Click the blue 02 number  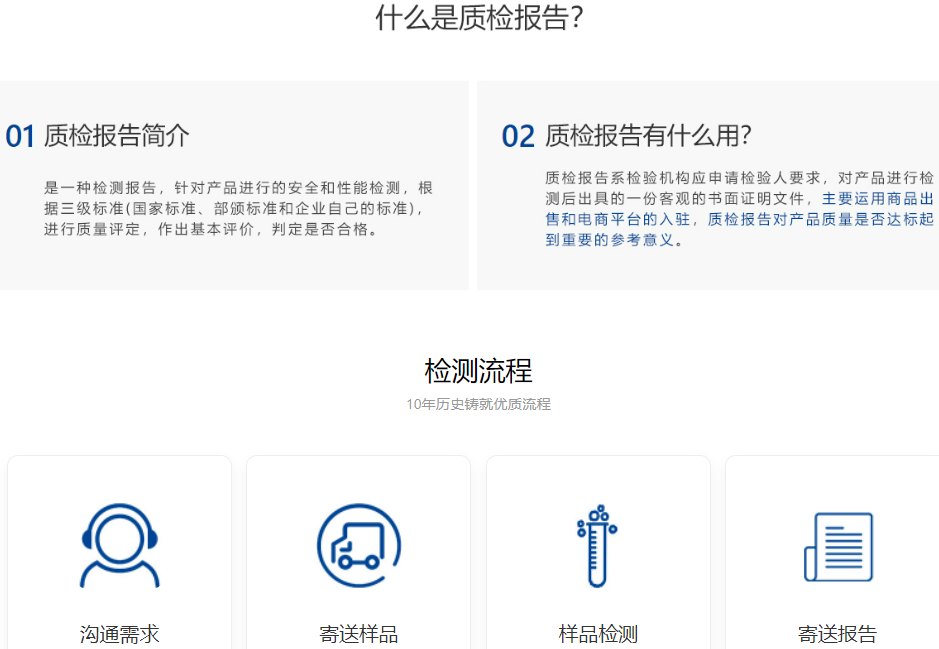click(518, 137)
